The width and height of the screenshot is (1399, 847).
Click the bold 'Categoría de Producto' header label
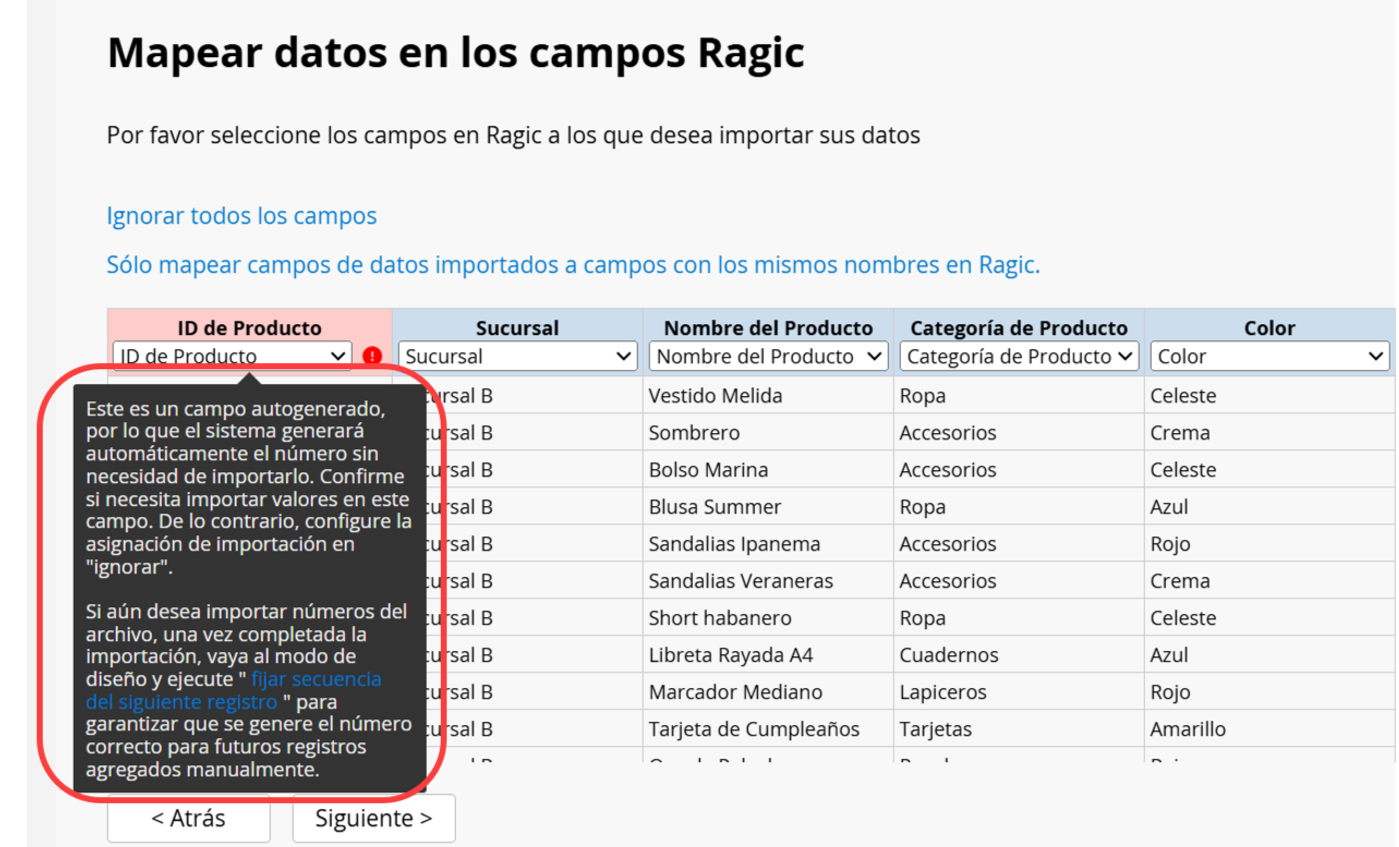(1019, 328)
